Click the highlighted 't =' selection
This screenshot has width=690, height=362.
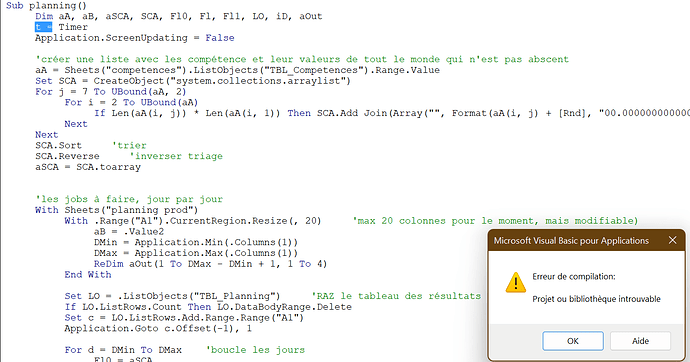(44, 27)
